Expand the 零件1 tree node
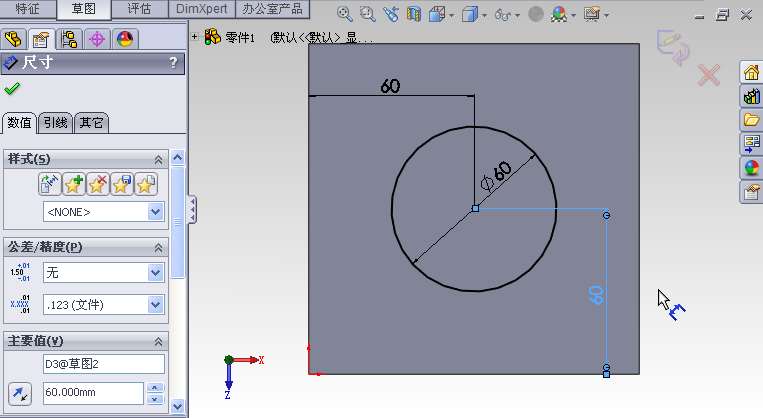 coord(196,37)
